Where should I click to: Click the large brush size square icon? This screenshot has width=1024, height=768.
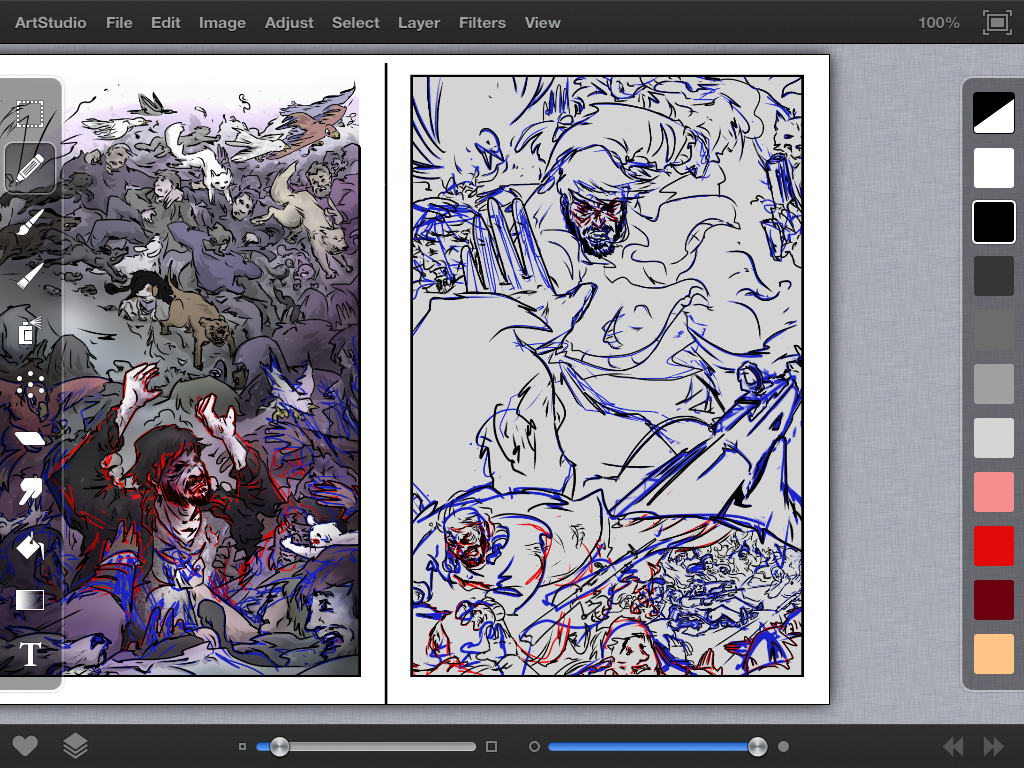(x=492, y=746)
